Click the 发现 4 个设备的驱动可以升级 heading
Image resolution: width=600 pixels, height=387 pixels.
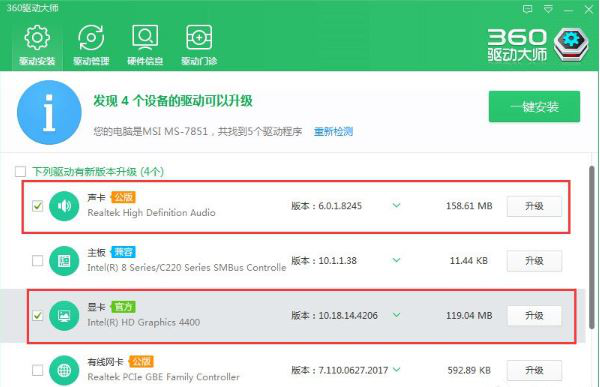[x=173, y=101]
